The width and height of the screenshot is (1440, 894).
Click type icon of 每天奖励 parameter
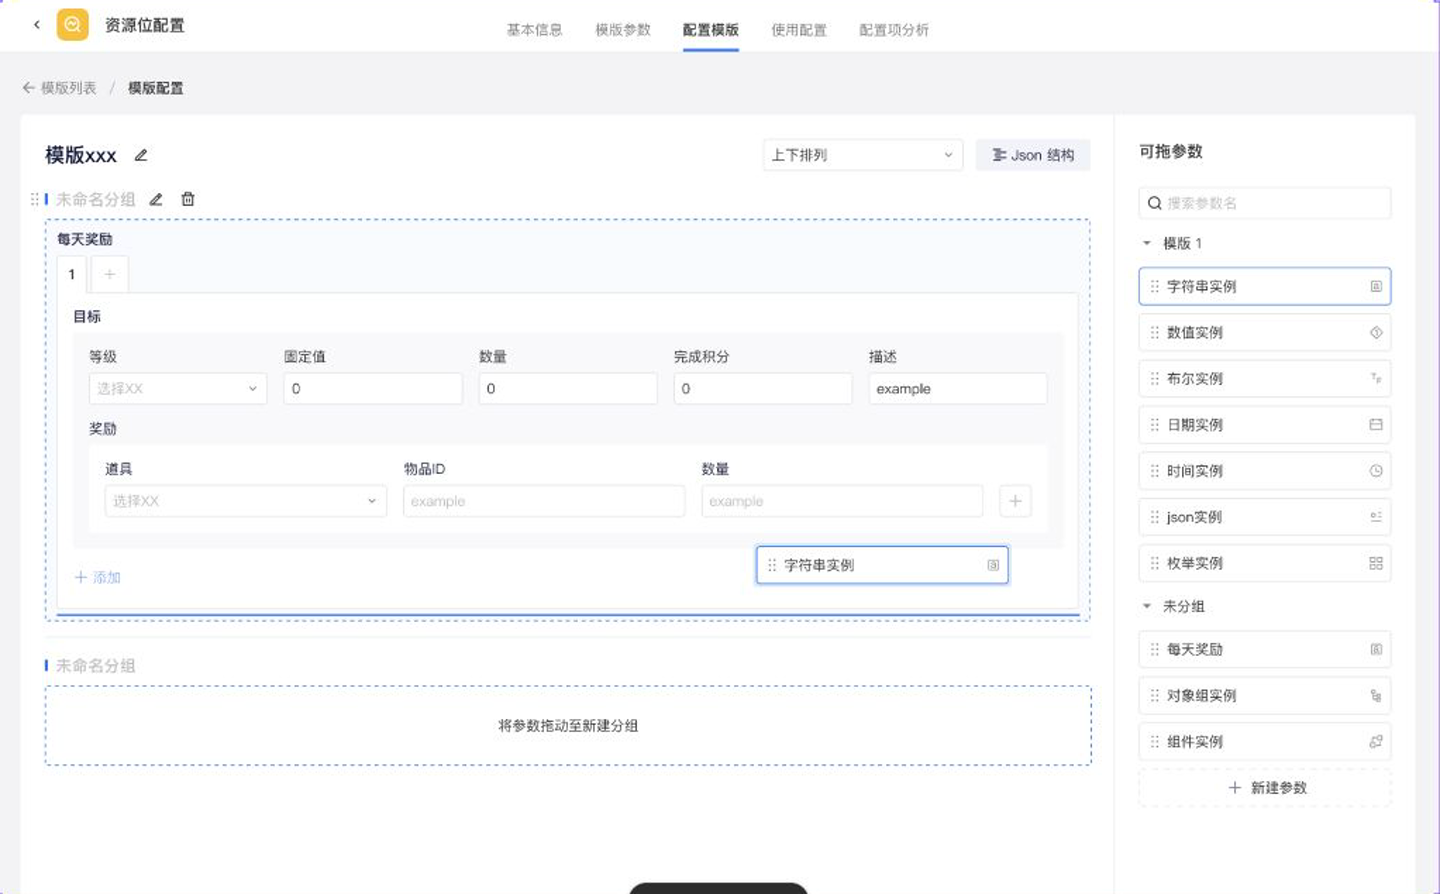click(x=1376, y=649)
